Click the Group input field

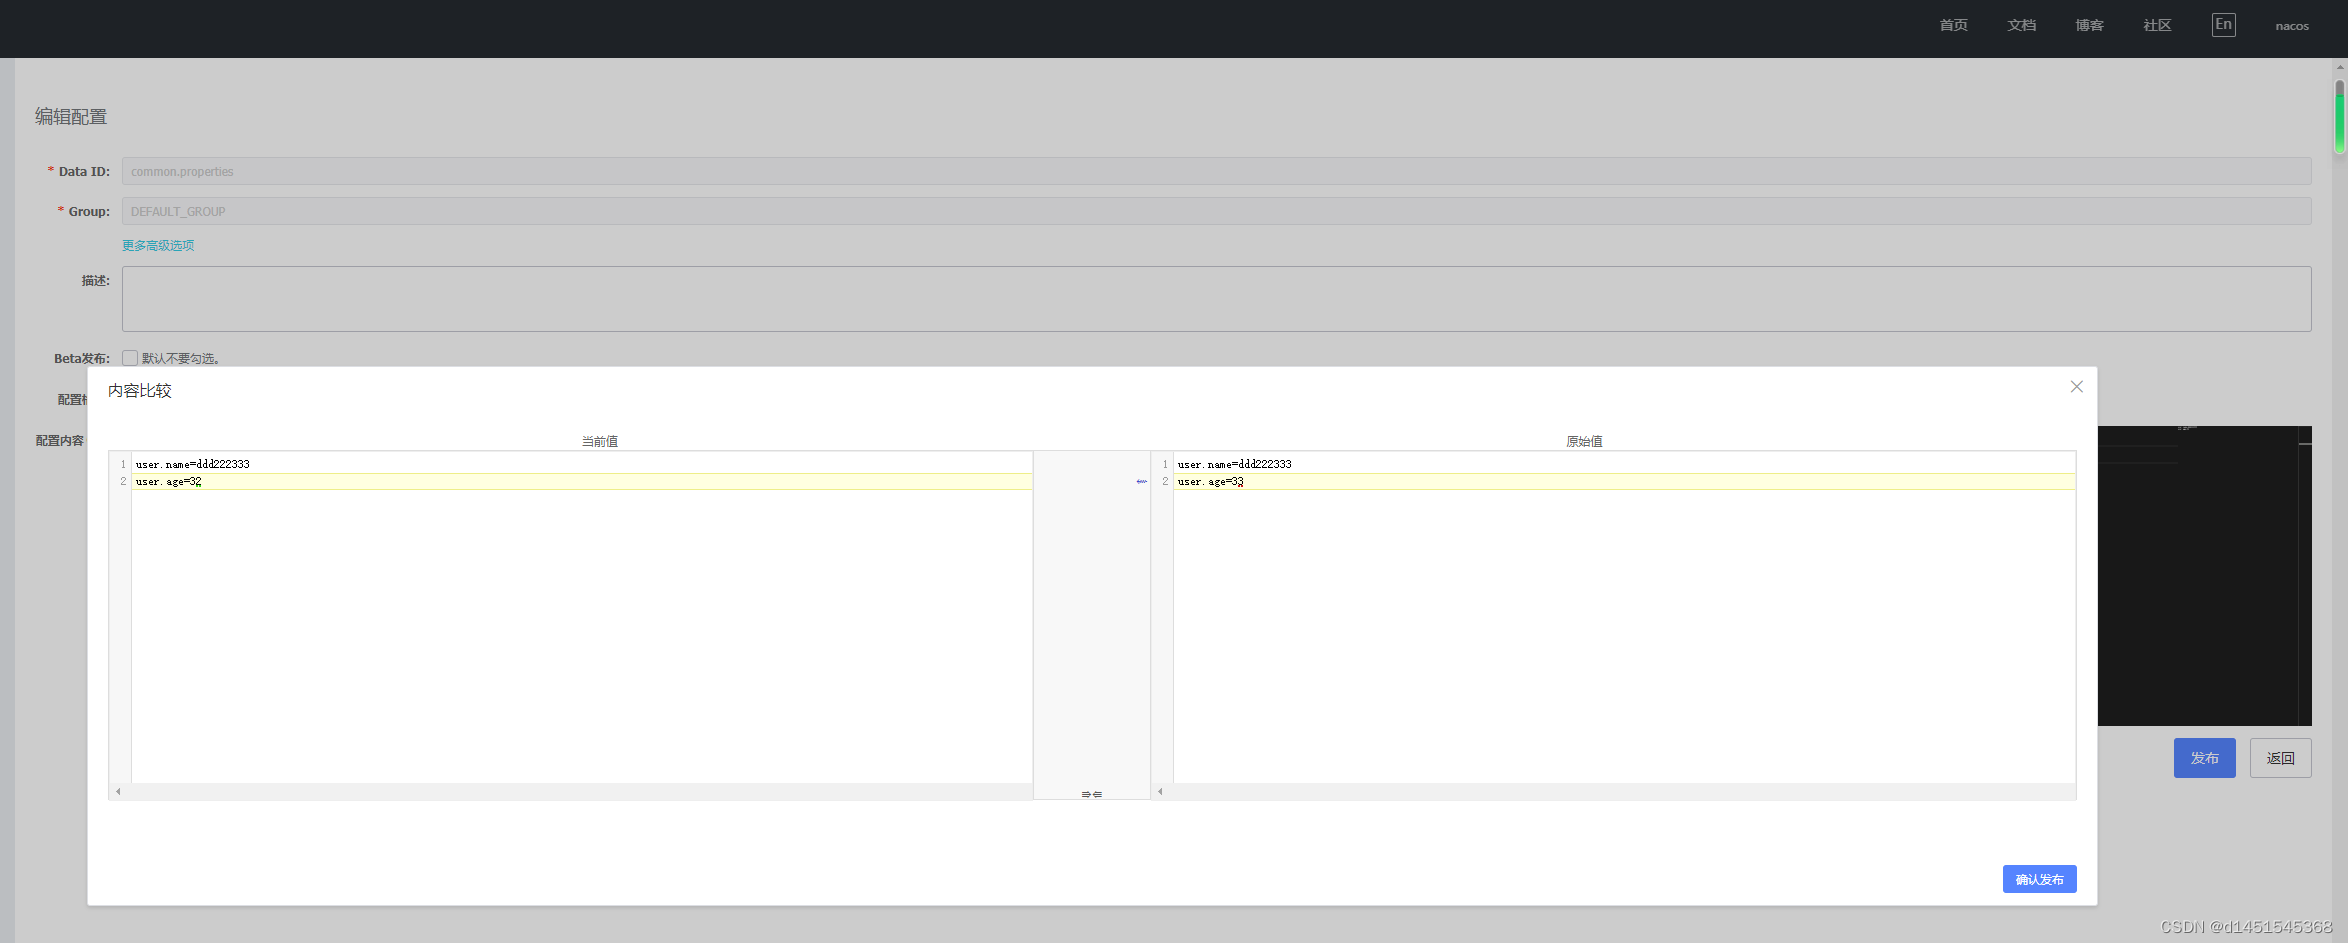pyautogui.click(x=1216, y=211)
